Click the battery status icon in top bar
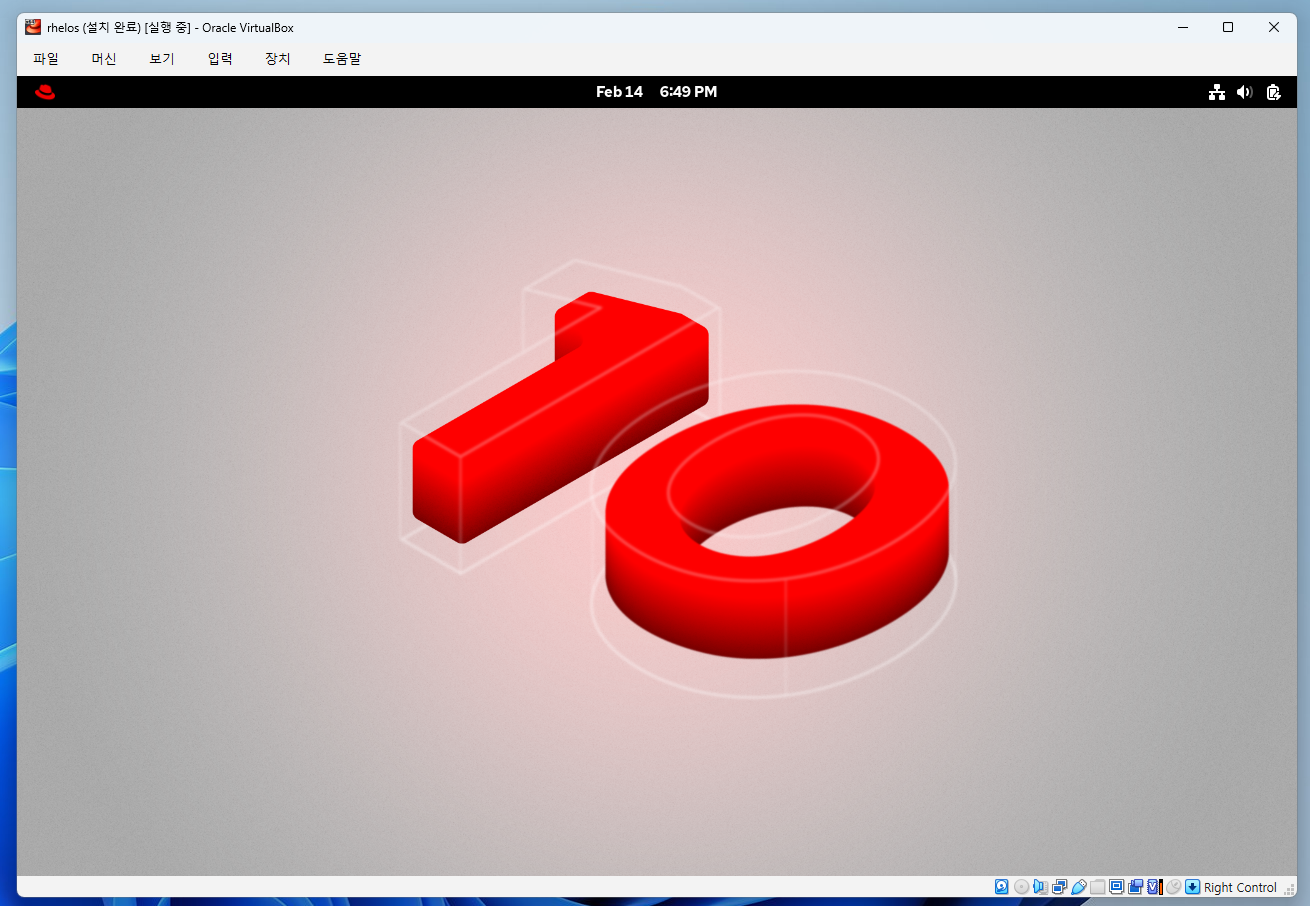The image size is (1310, 906). coord(1273,91)
